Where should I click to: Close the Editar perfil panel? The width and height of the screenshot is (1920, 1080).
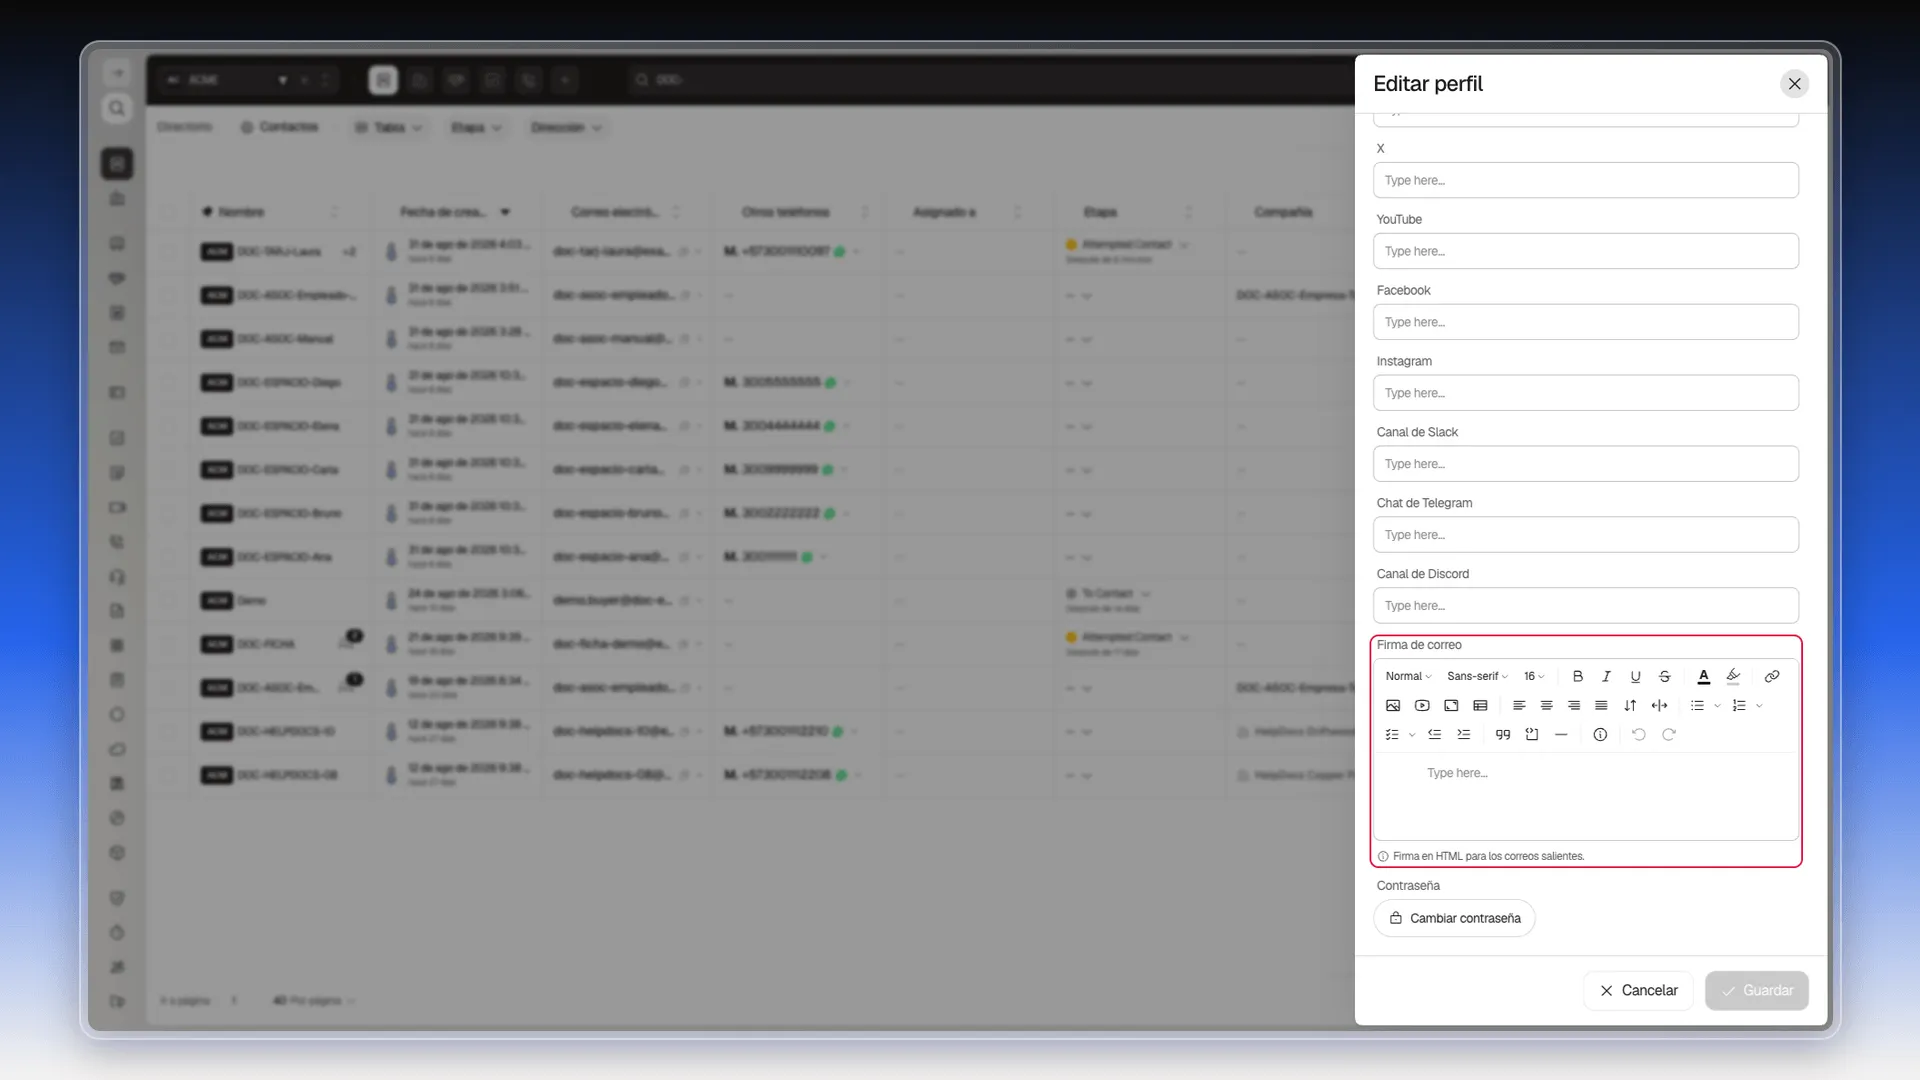1795,84
